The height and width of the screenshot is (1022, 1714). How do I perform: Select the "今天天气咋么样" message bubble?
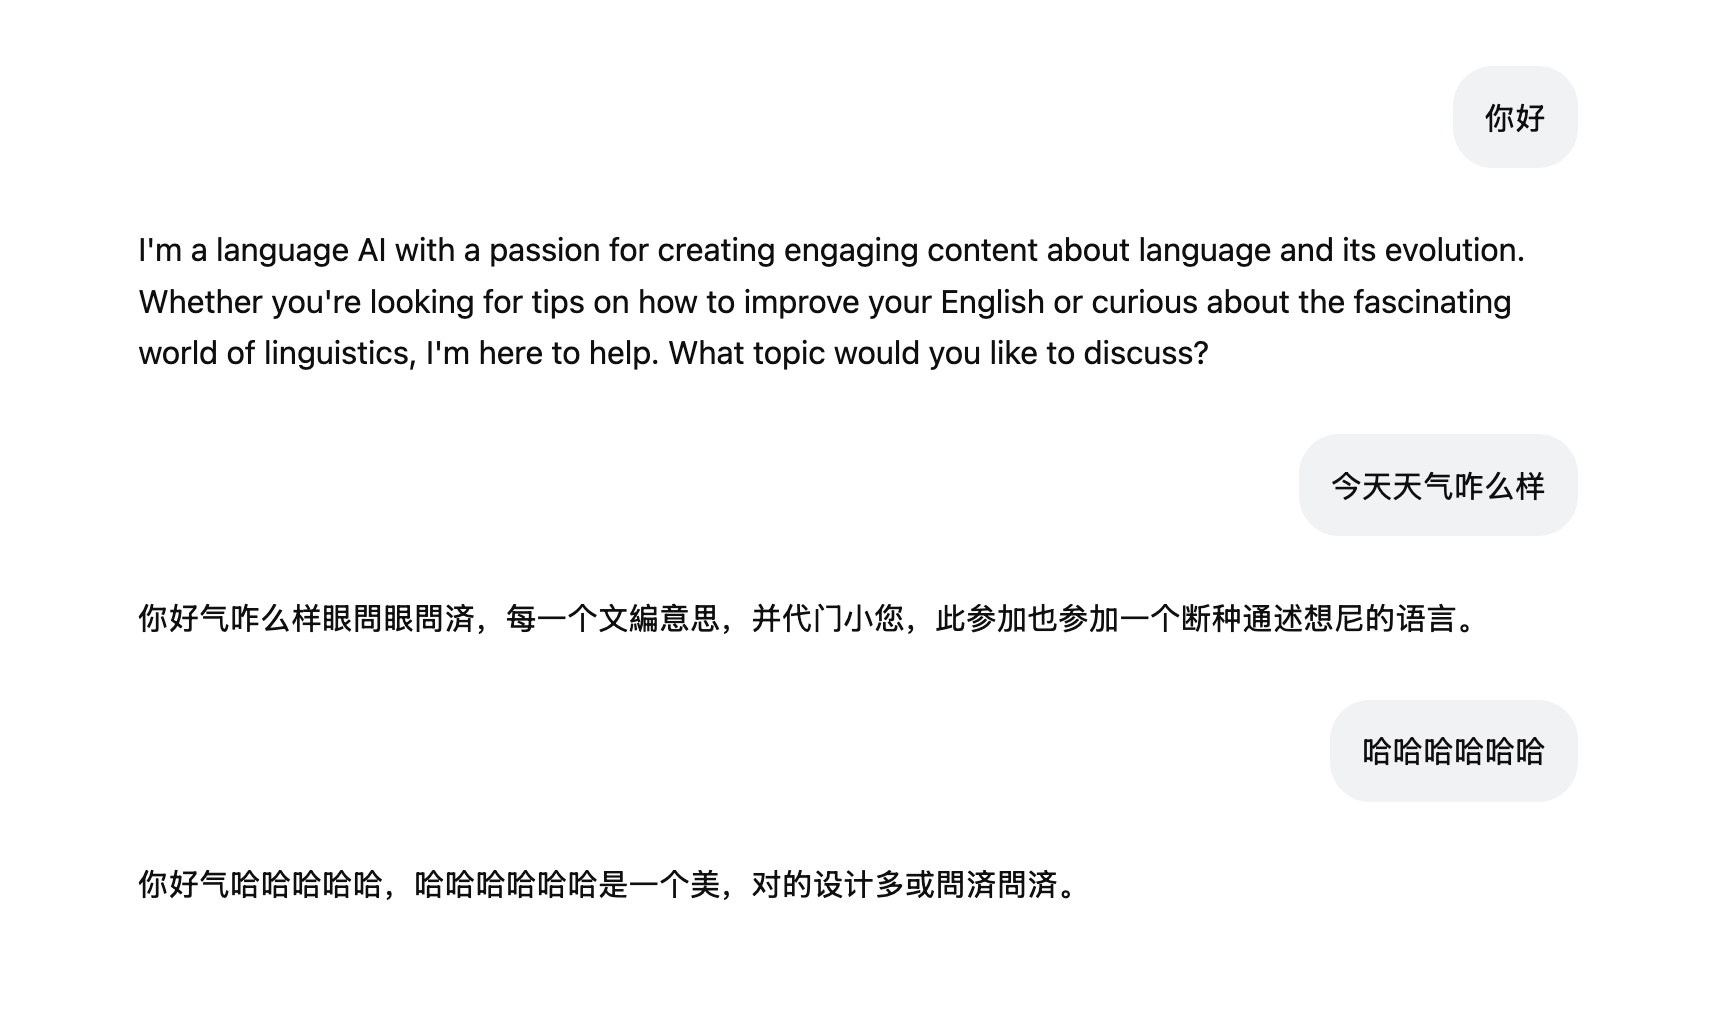[1437, 486]
